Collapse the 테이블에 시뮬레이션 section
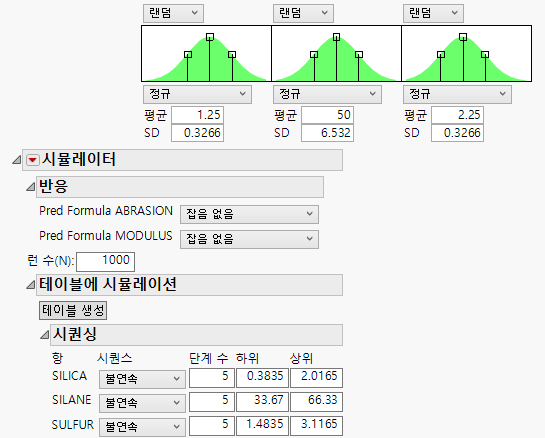The image size is (545, 438). tap(31, 285)
